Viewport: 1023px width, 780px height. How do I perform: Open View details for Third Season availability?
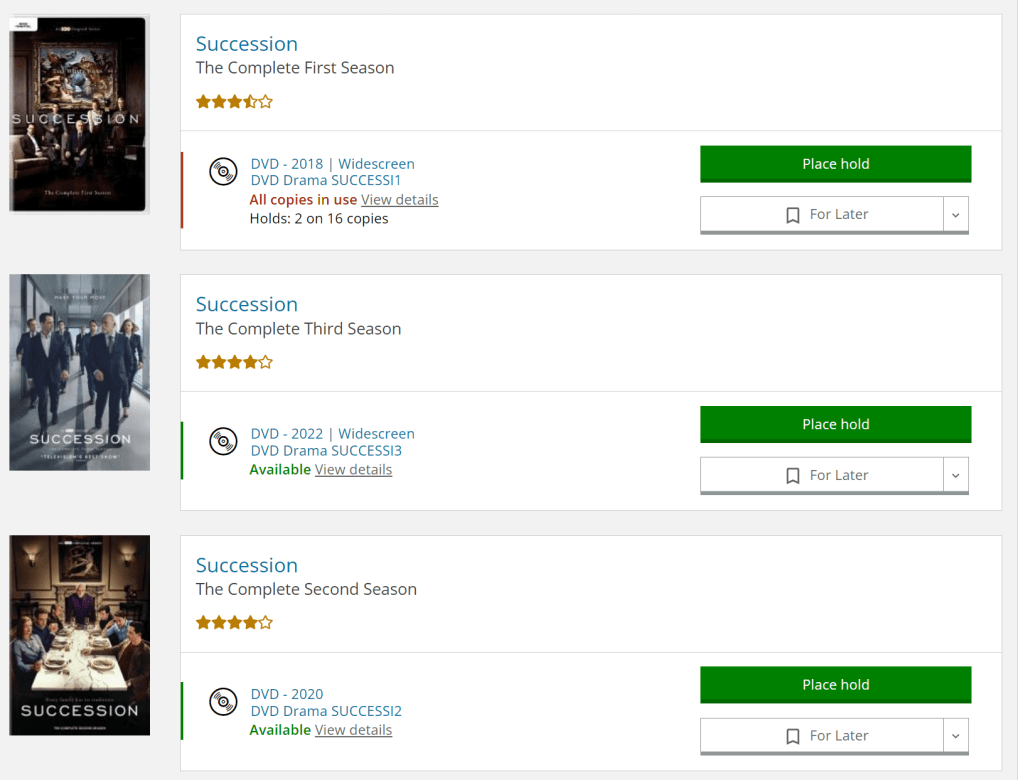coord(353,470)
